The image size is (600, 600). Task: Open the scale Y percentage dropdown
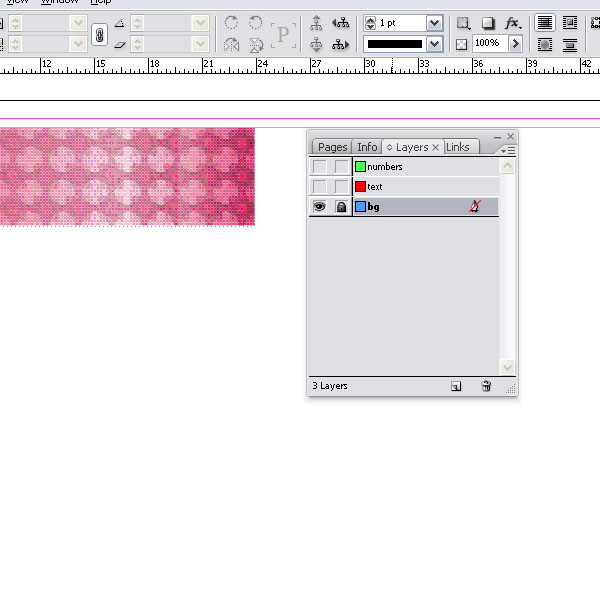78,44
